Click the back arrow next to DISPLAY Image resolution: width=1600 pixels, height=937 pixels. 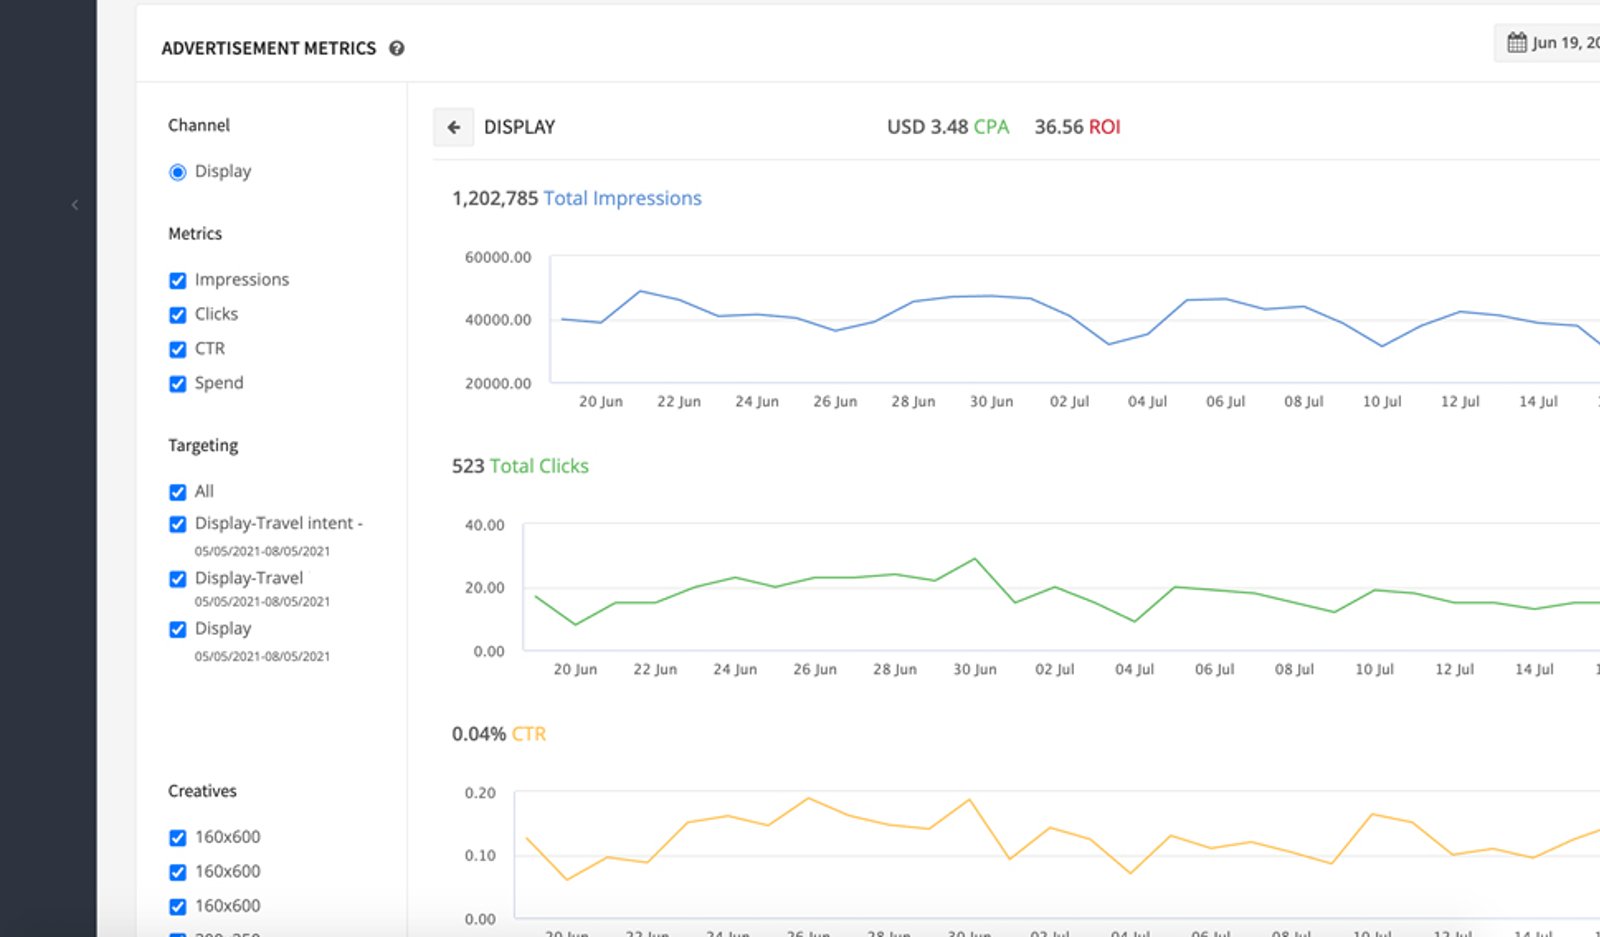coord(453,127)
